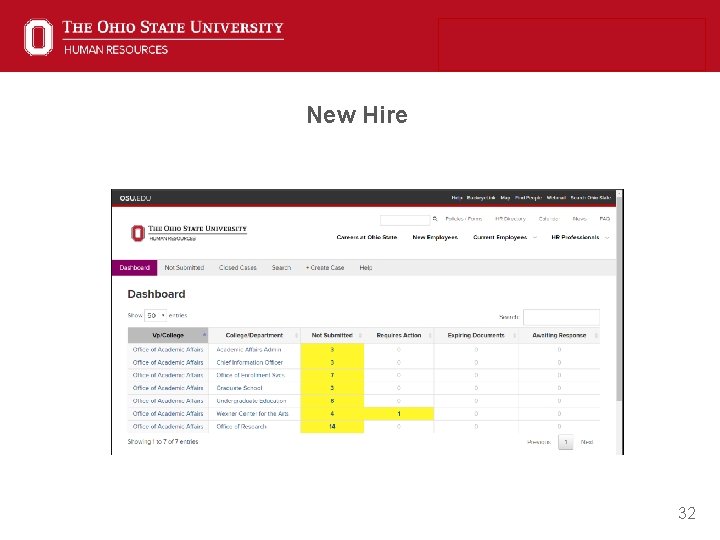Open the New Employees menu

click(435, 237)
